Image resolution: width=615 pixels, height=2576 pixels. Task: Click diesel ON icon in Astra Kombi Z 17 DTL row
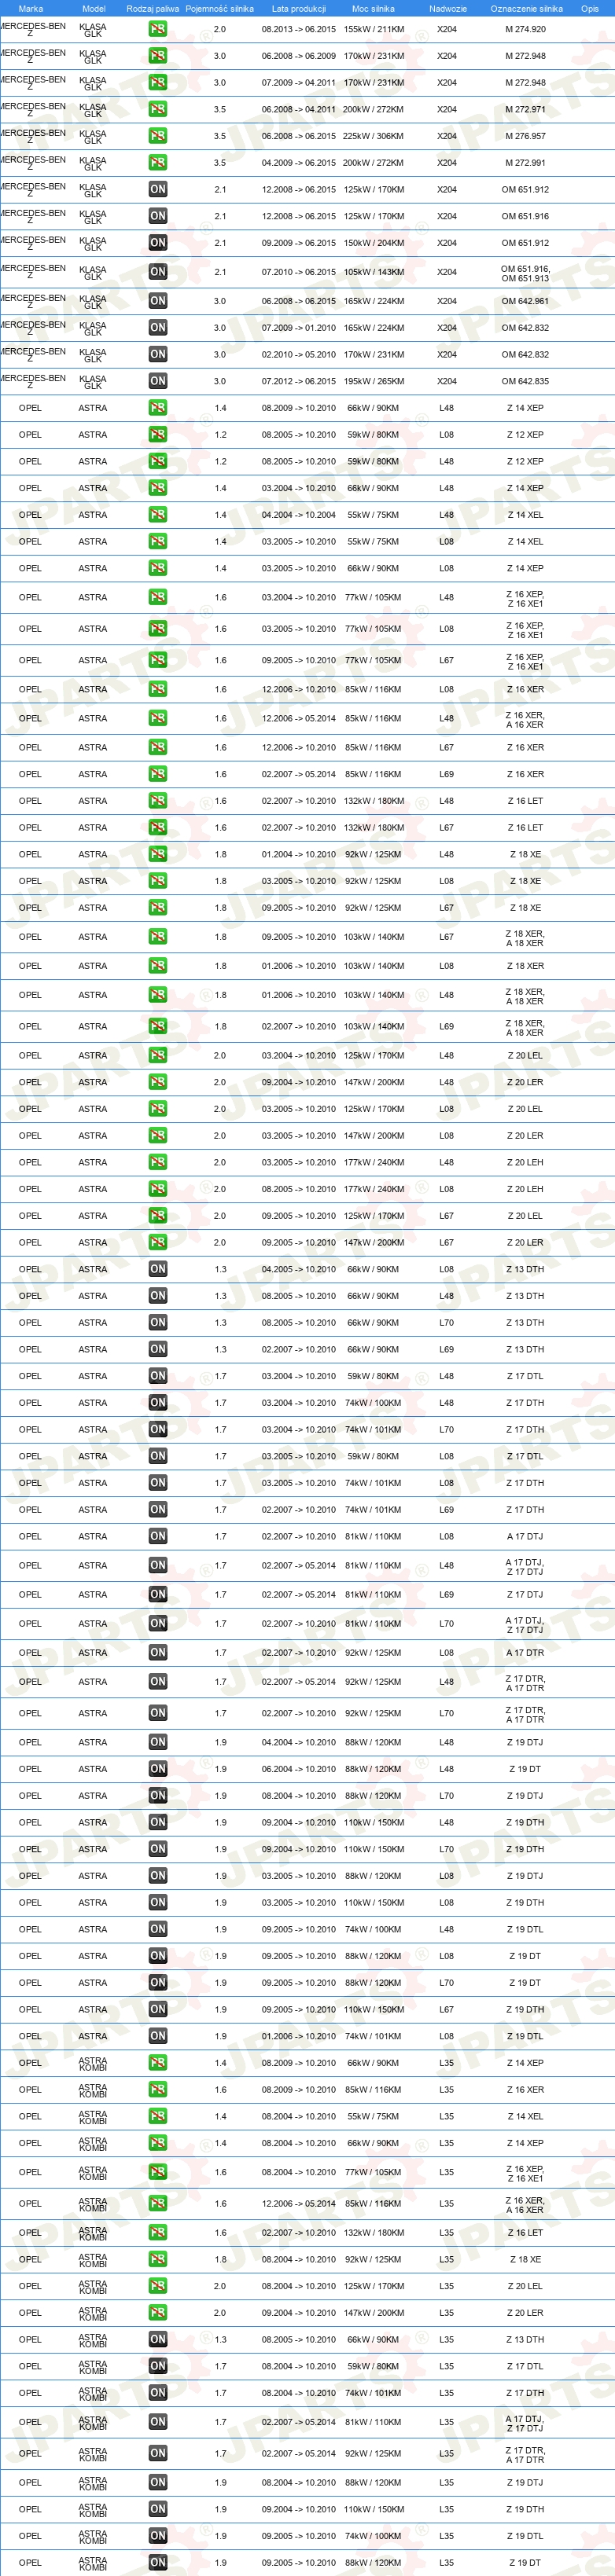[x=158, y=2367]
